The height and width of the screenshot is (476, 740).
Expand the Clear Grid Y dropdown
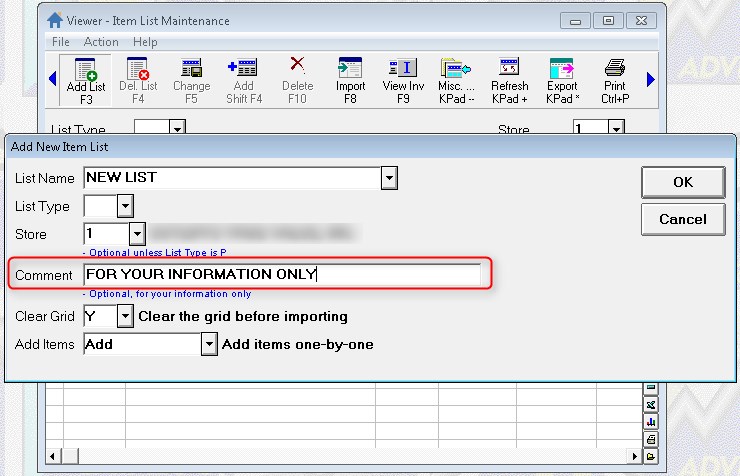(125, 316)
